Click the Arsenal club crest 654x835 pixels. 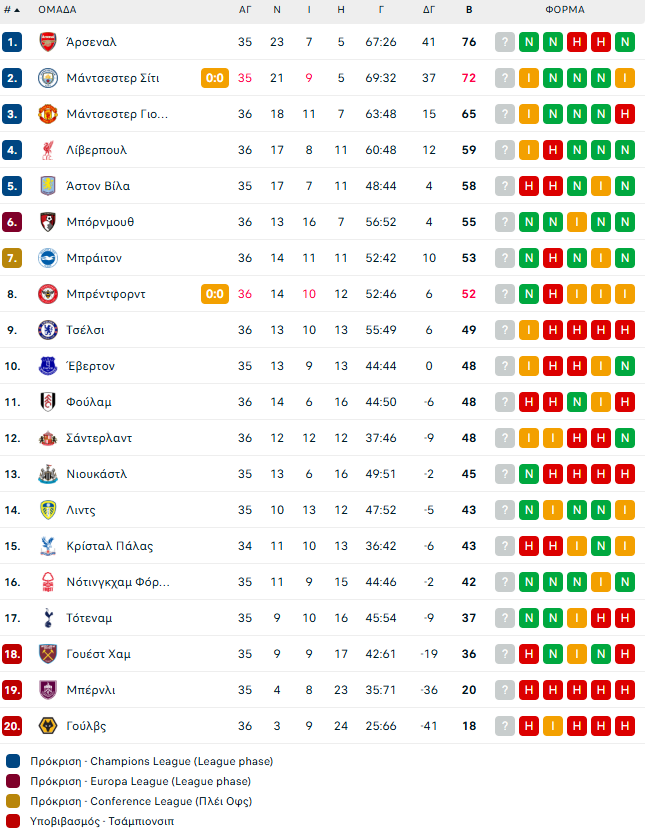point(48,42)
